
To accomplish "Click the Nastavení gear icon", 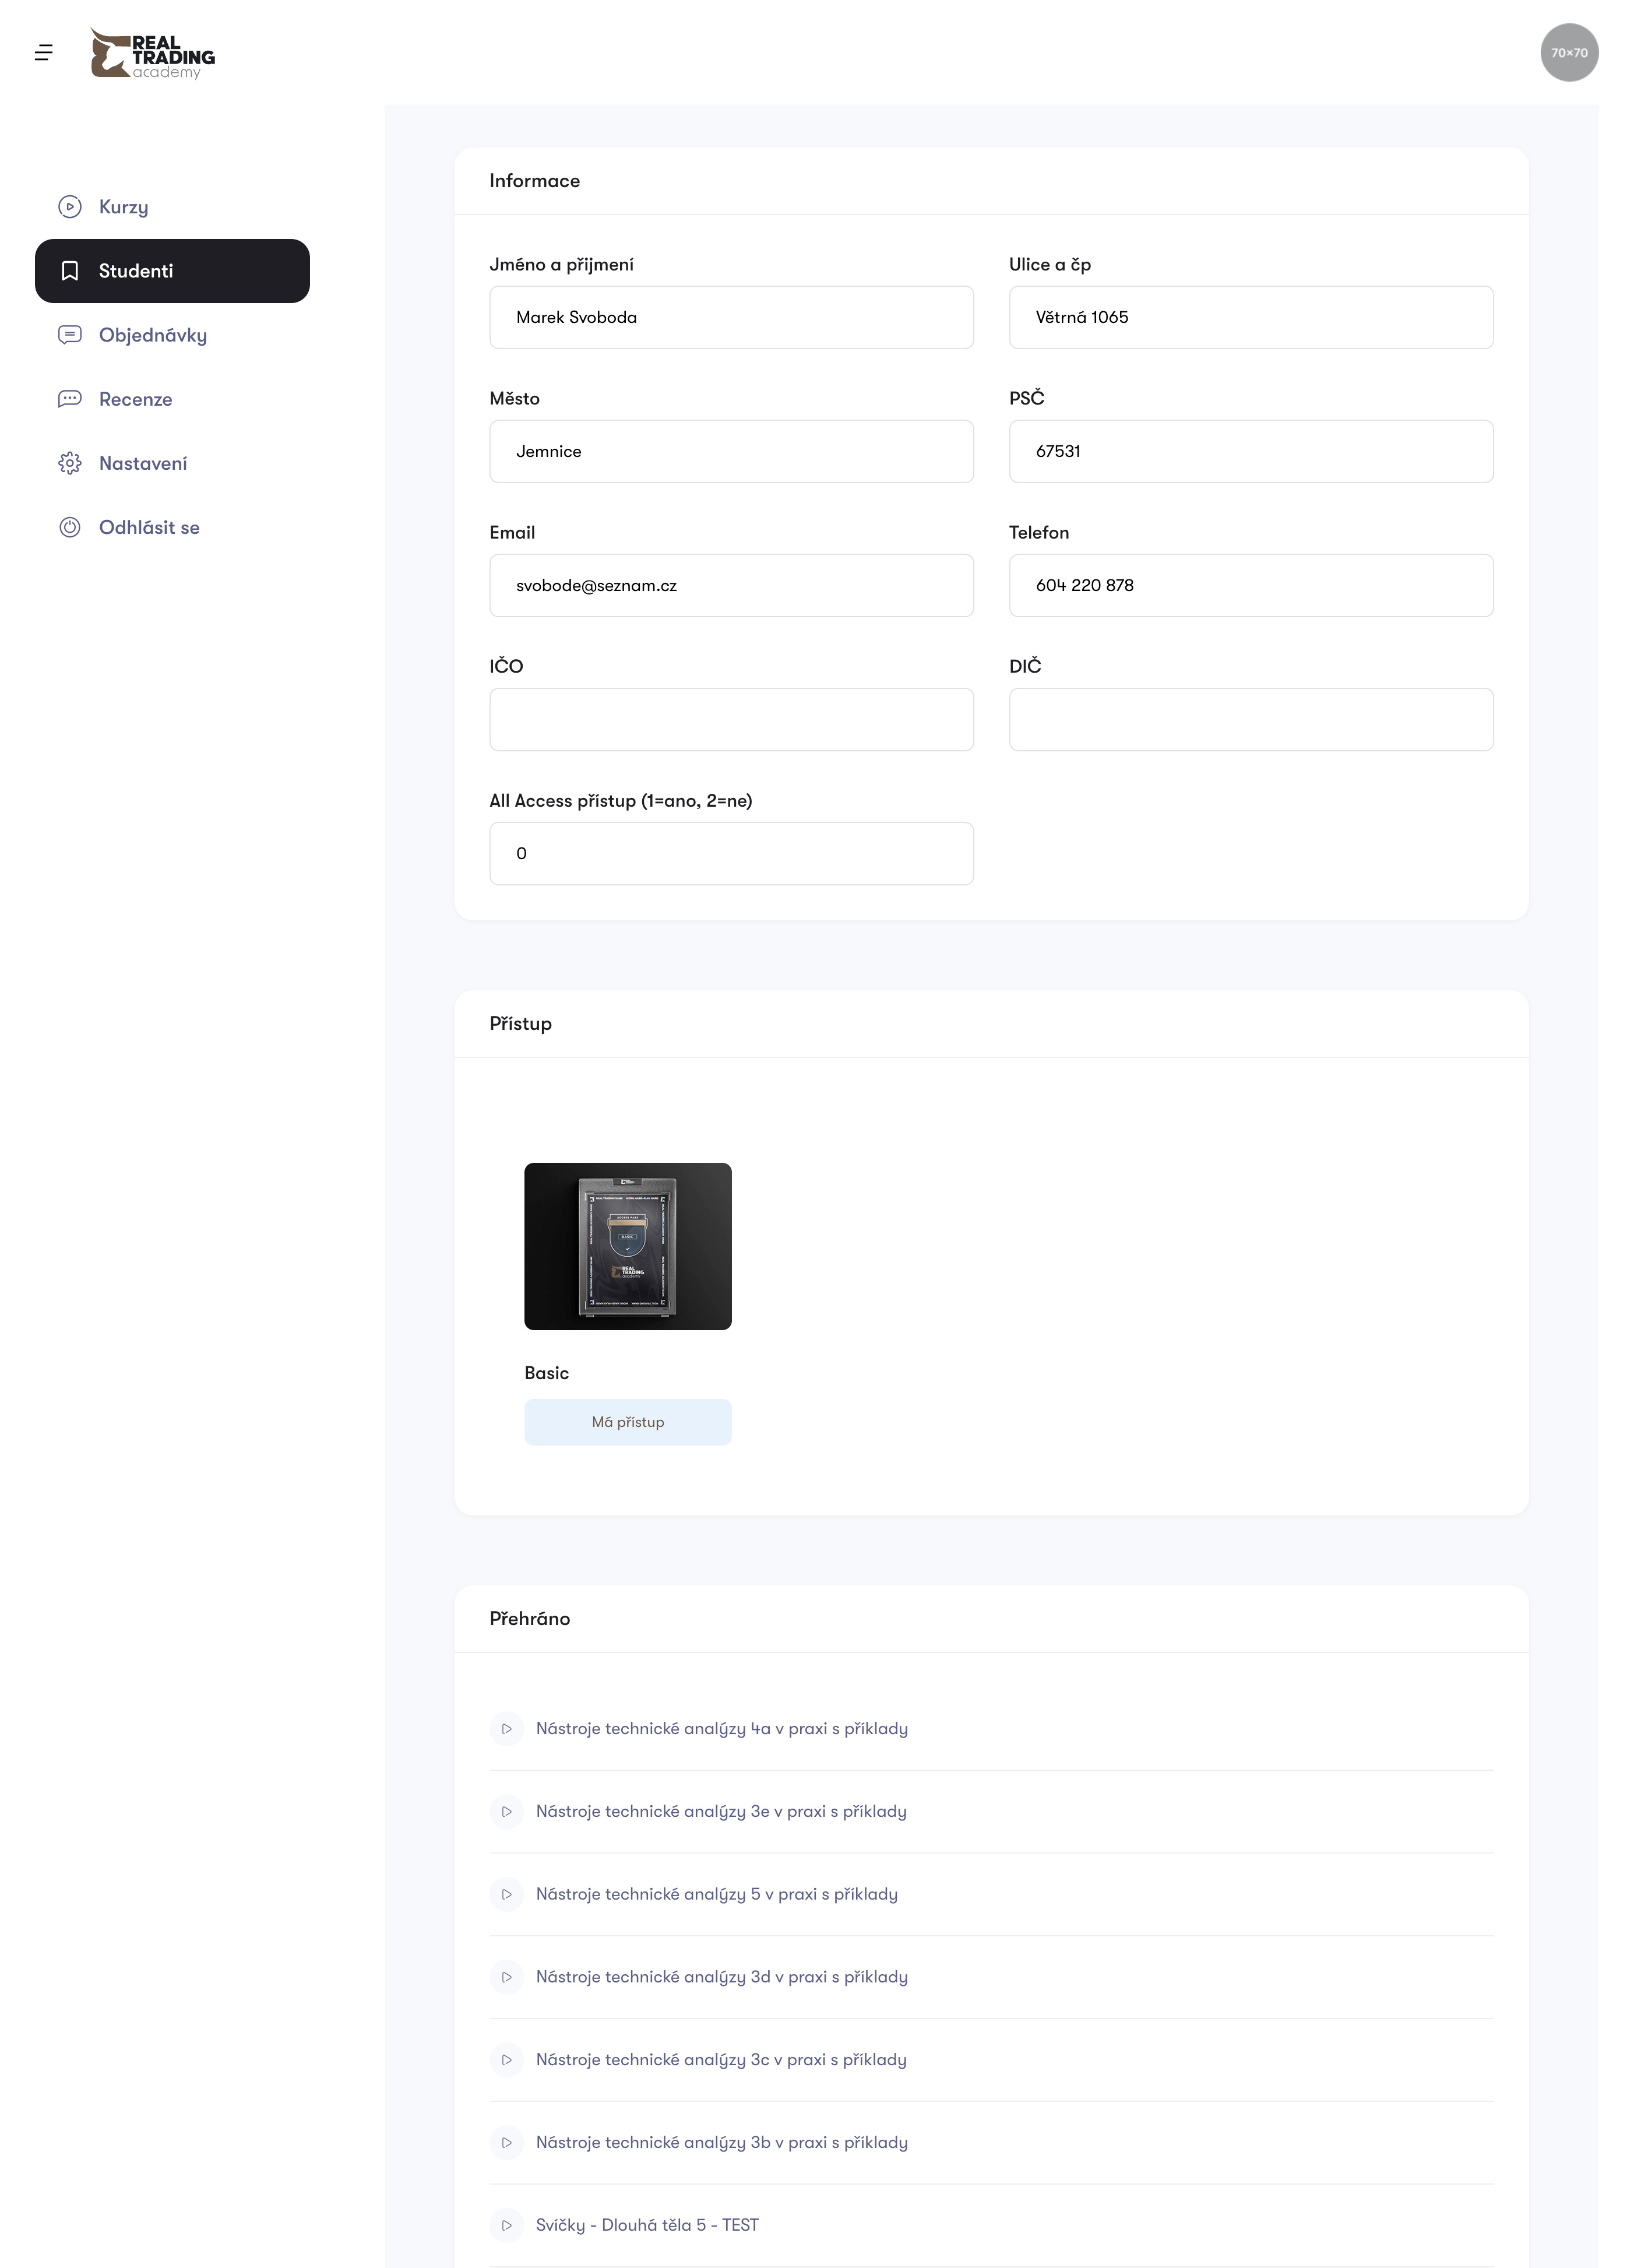I will pyautogui.click(x=70, y=463).
